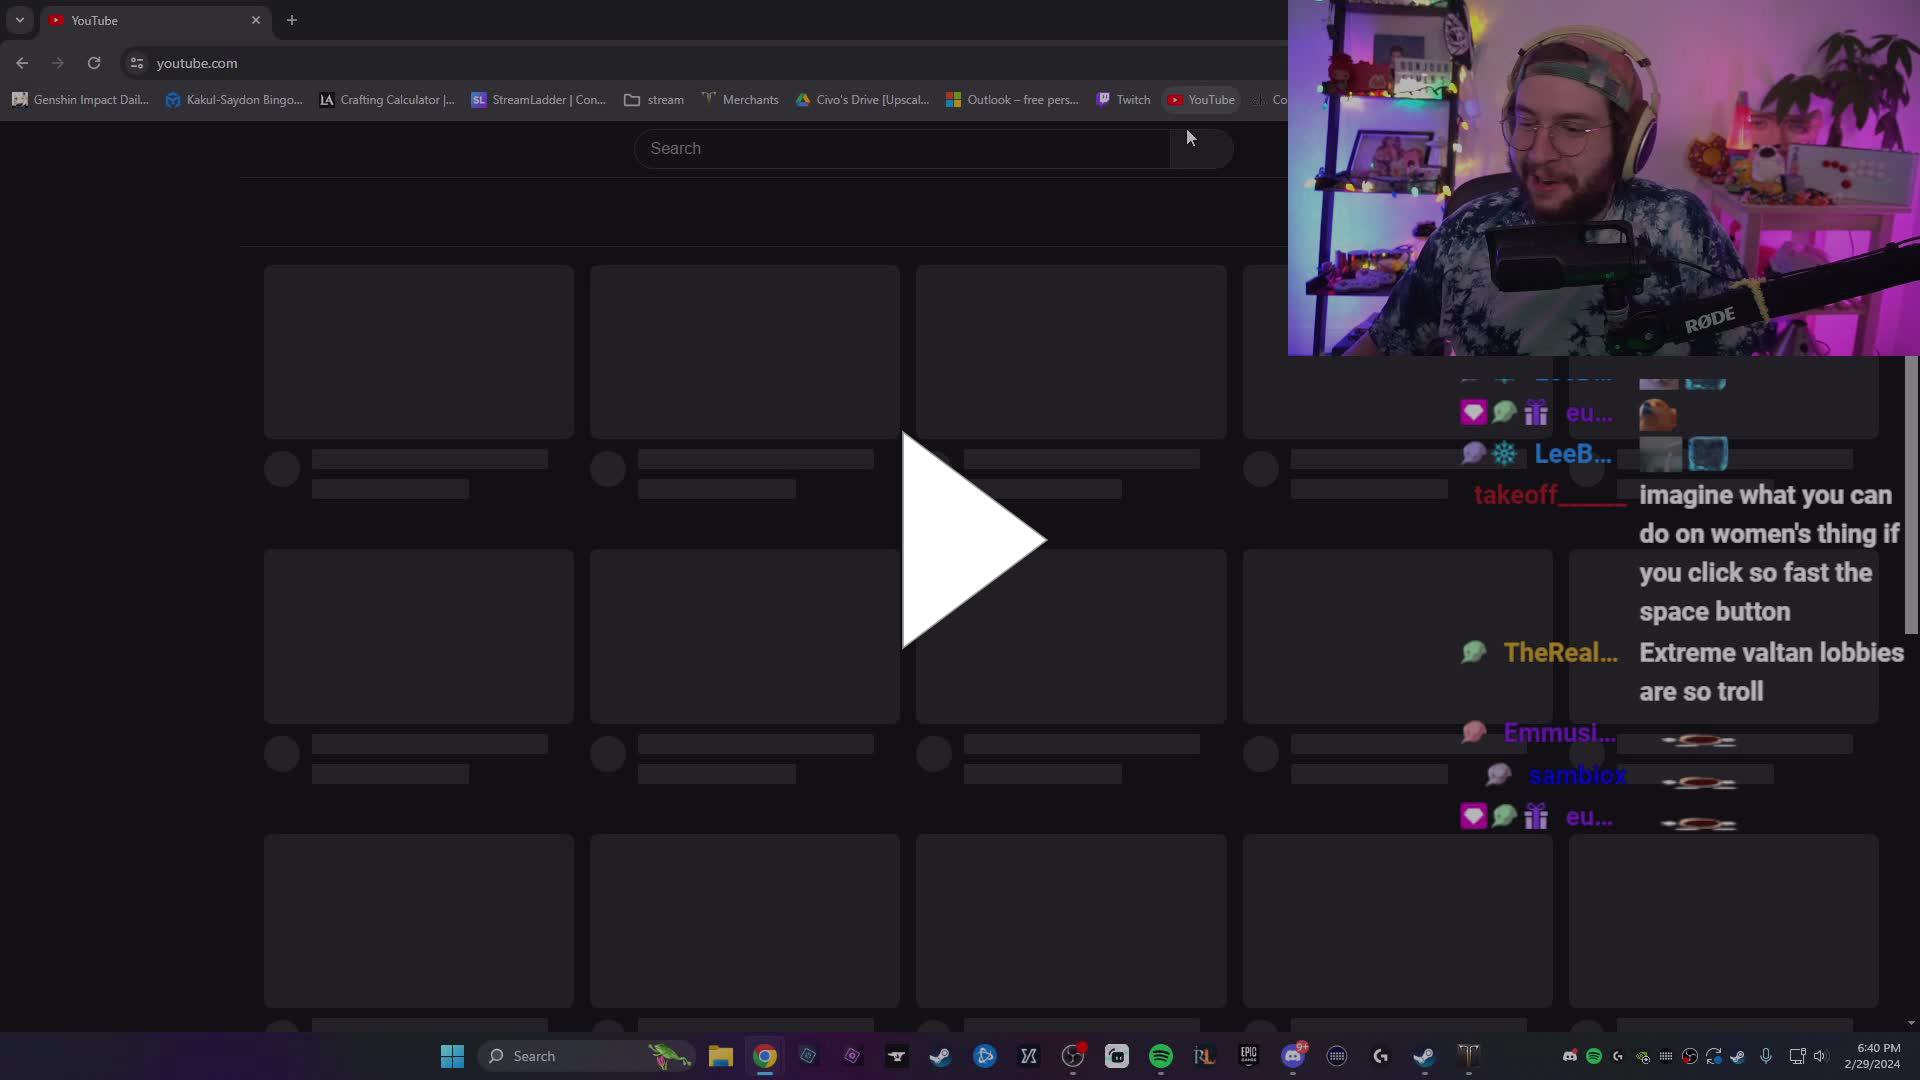The image size is (1920, 1080).
Task: Open Logitech G software from the system tray
Action: [x=1618, y=1057]
